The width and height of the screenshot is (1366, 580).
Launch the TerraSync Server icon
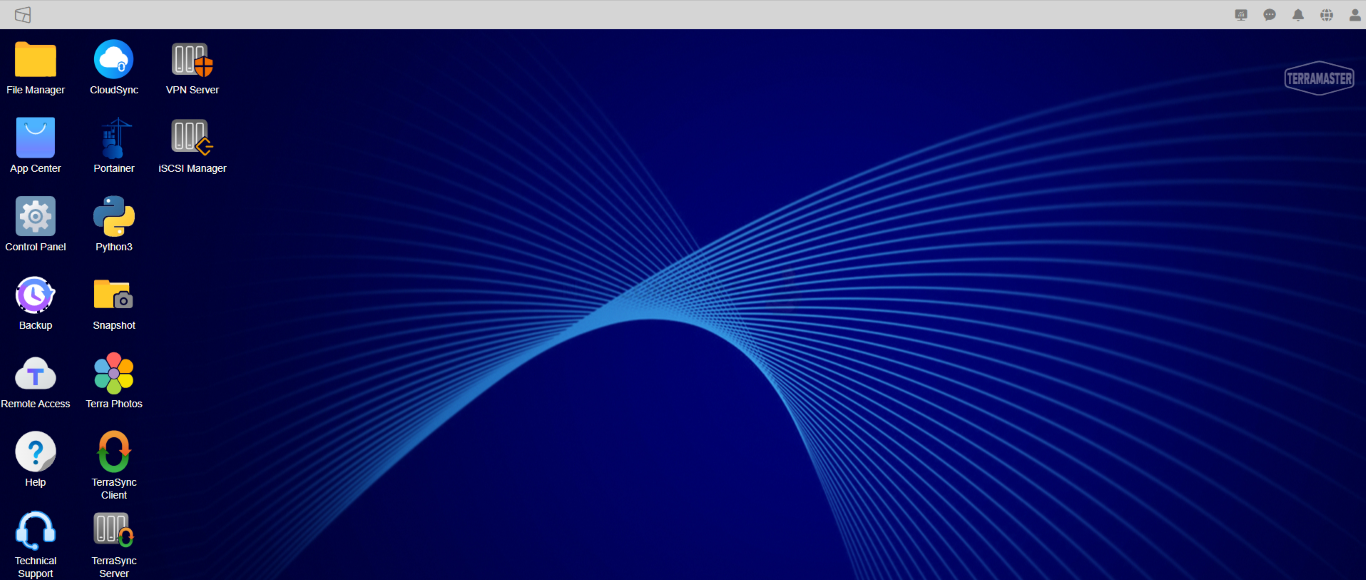click(114, 530)
